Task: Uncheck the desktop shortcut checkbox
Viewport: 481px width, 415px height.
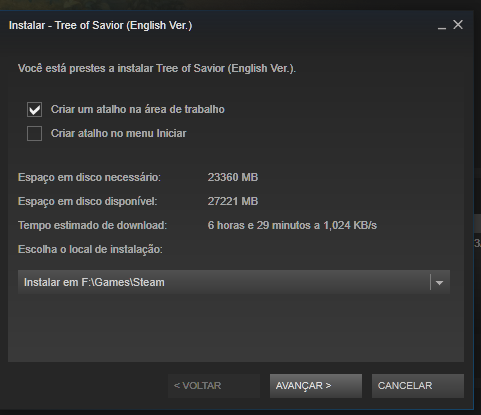Action: coord(34,109)
